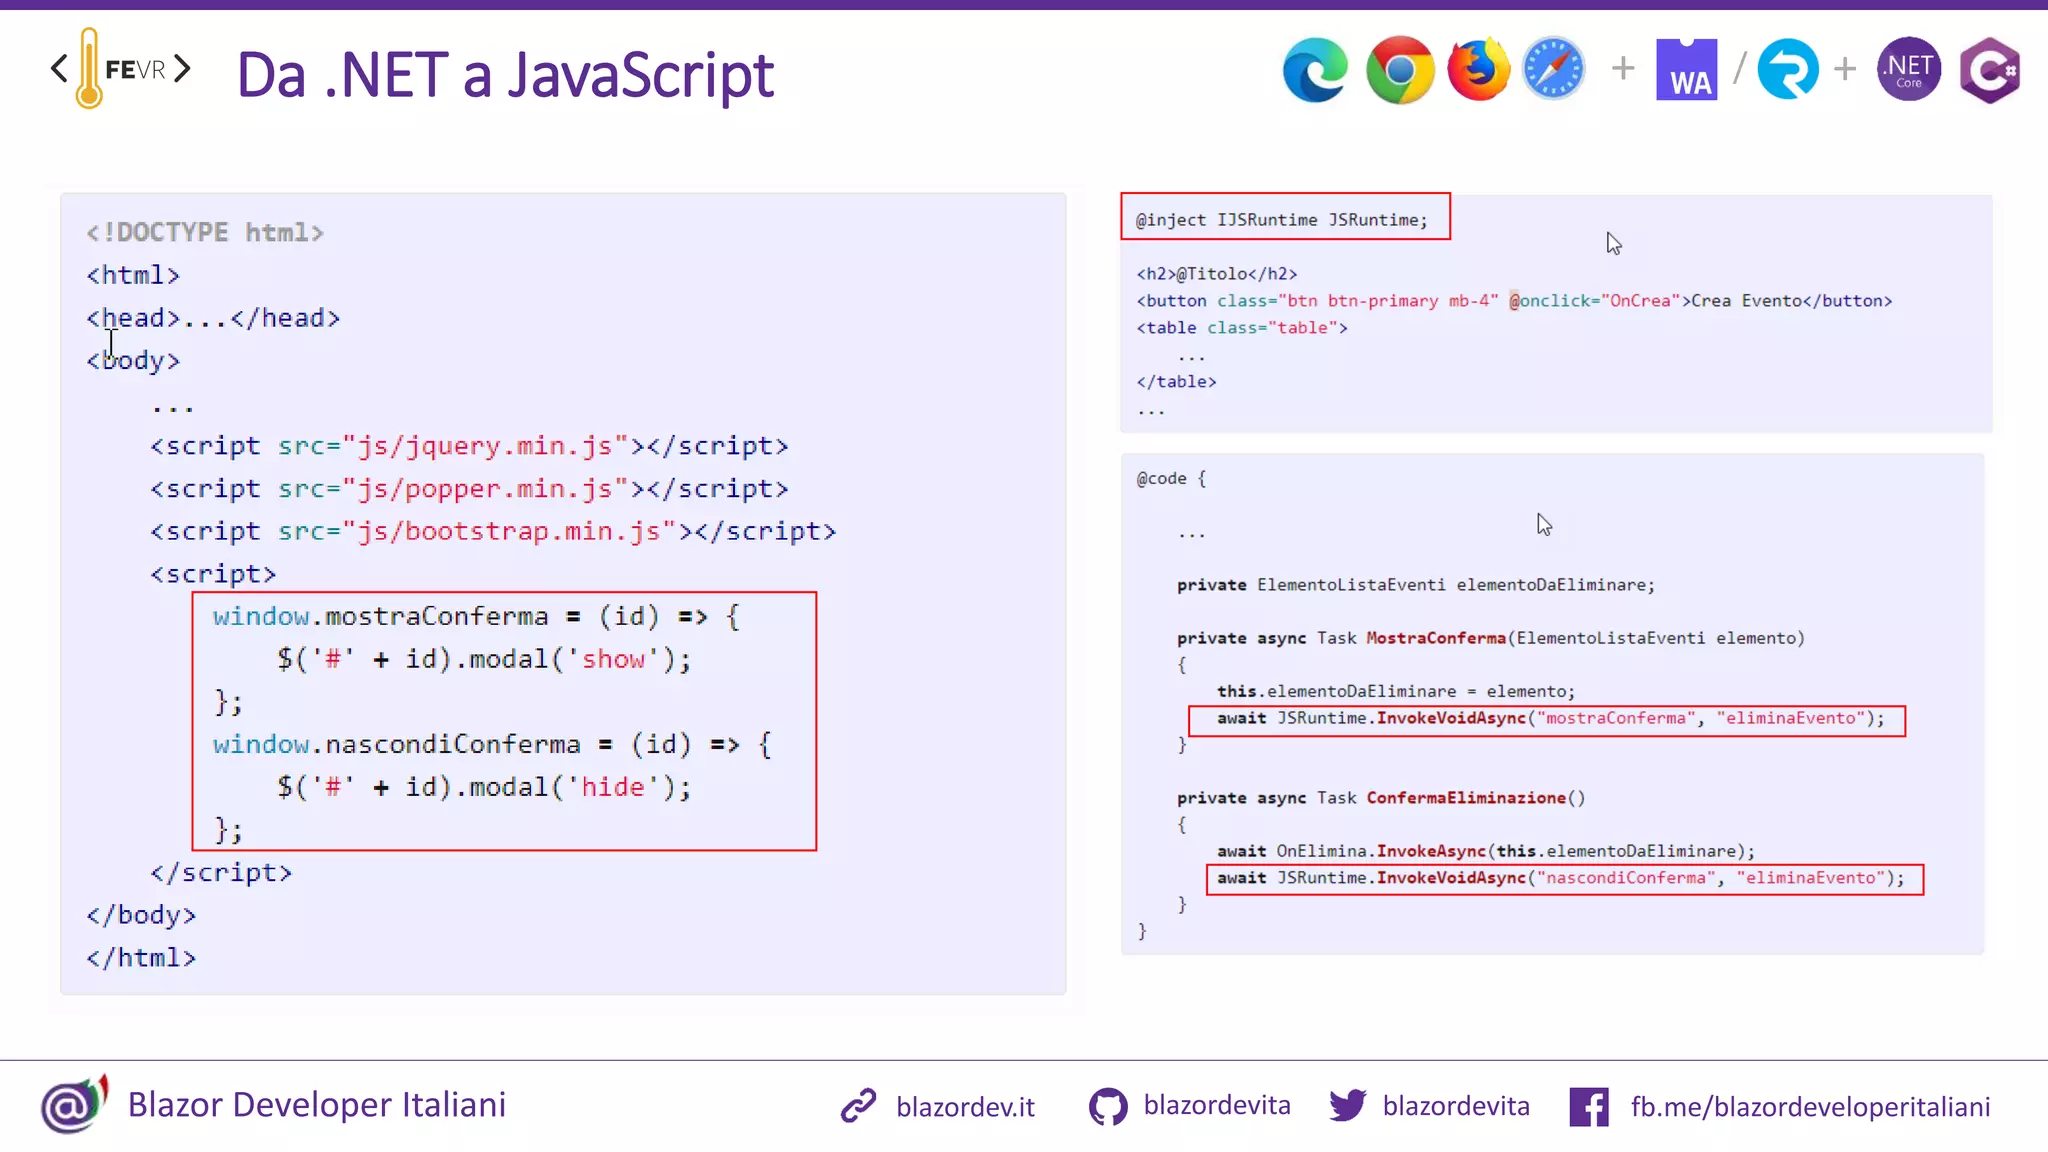Image resolution: width=2048 pixels, height=1152 pixels.
Task: Click the FEVR thermometer logo
Action: click(x=120, y=68)
